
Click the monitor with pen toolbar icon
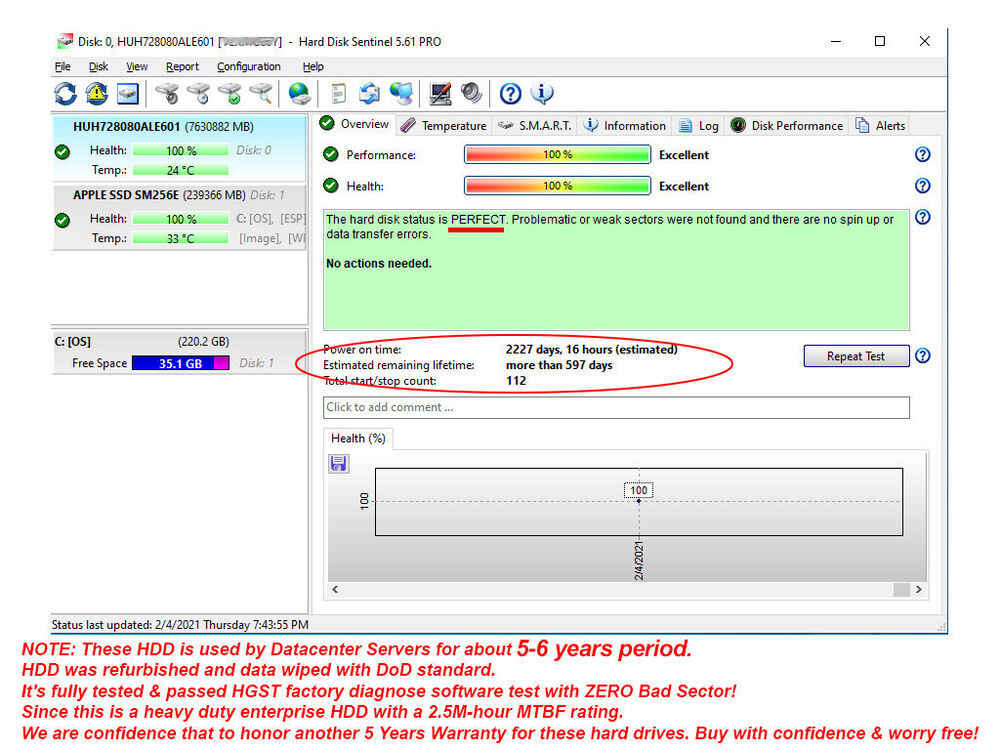tap(440, 94)
